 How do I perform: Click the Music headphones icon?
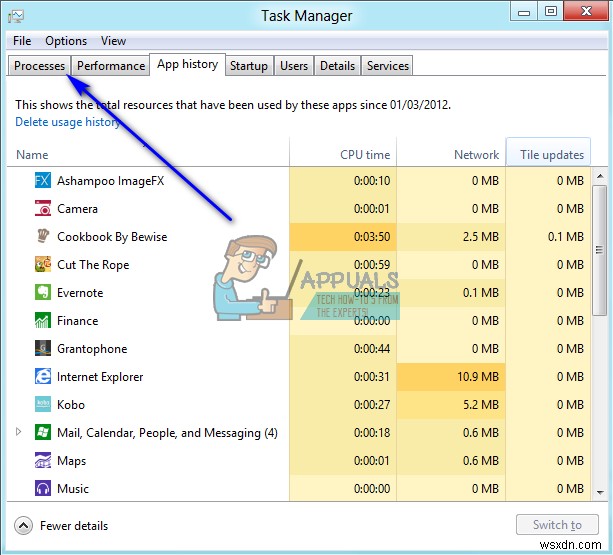pos(43,489)
